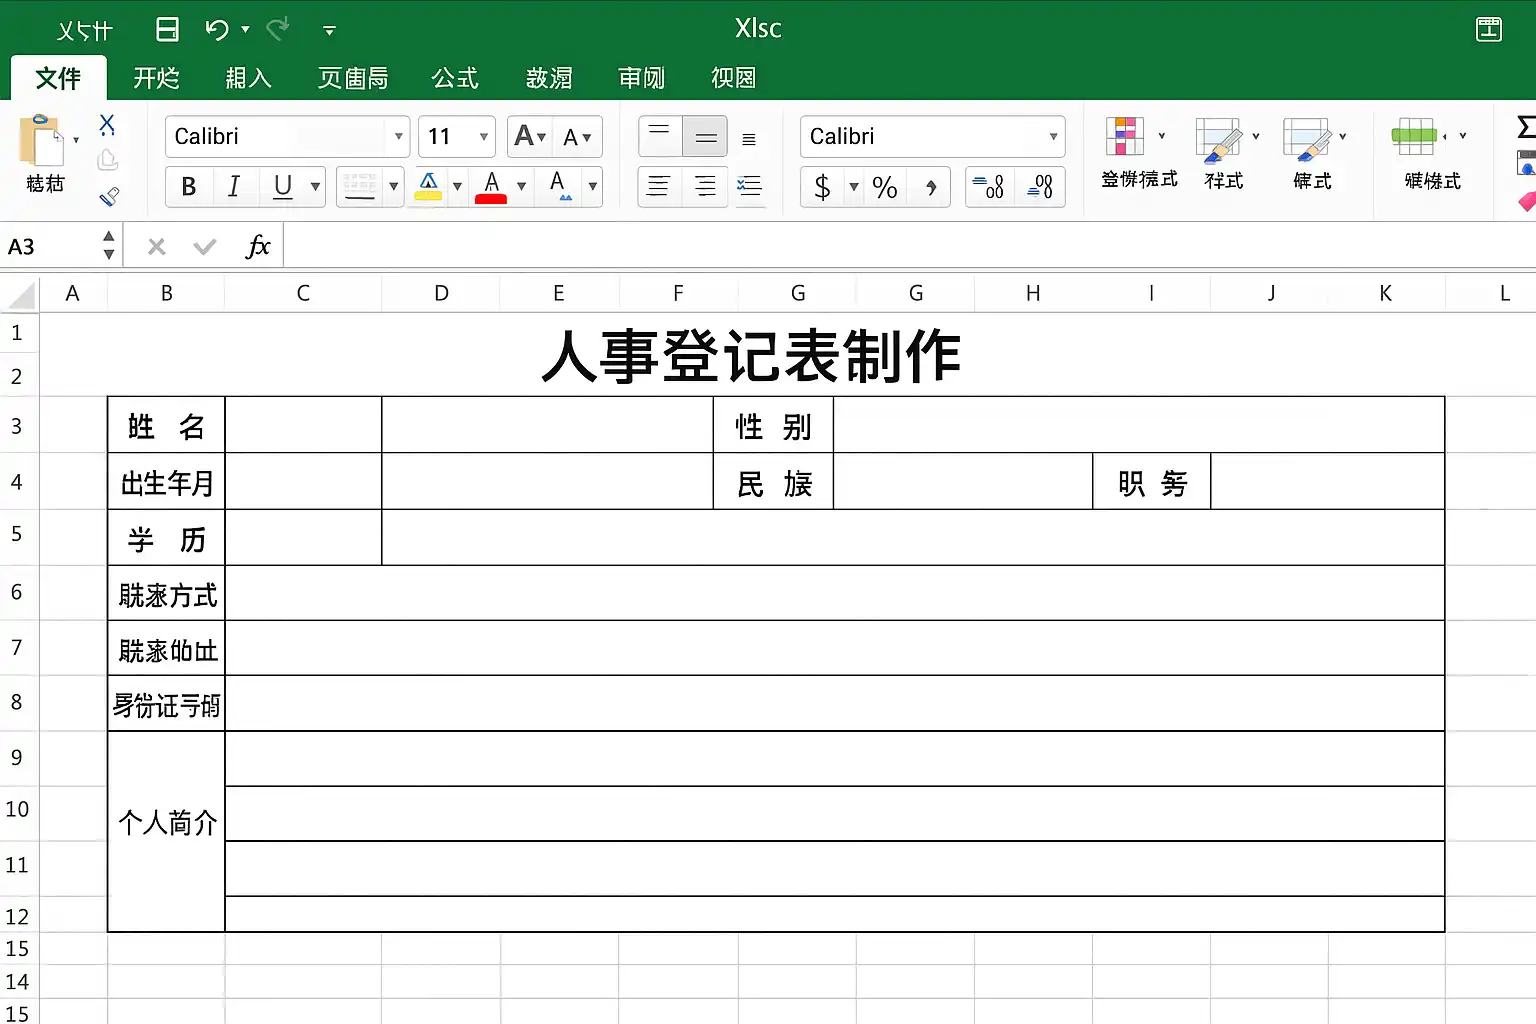The height and width of the screenshot is (1024, 1536).
Task: Open the Calibri font name dropdown
Action: (399, 137)
